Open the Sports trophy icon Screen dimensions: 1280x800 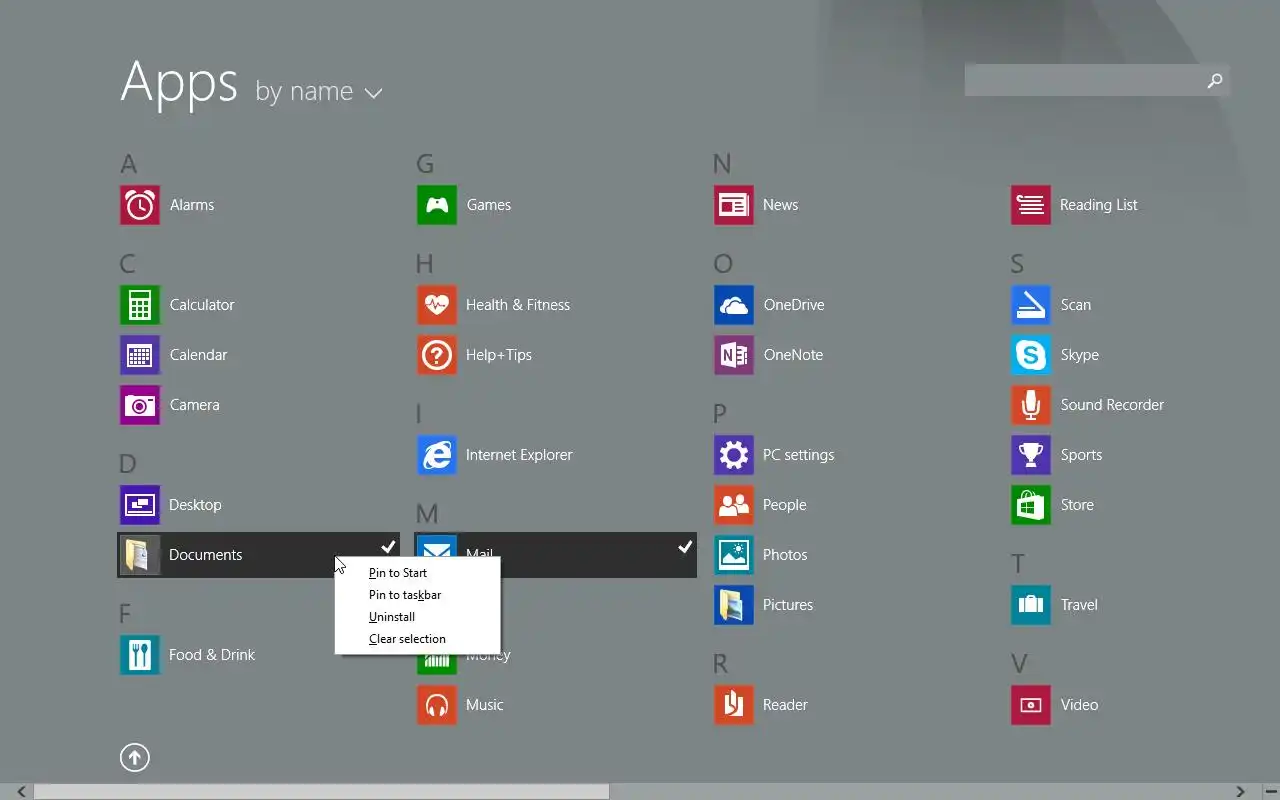[x=1031, y=455]
